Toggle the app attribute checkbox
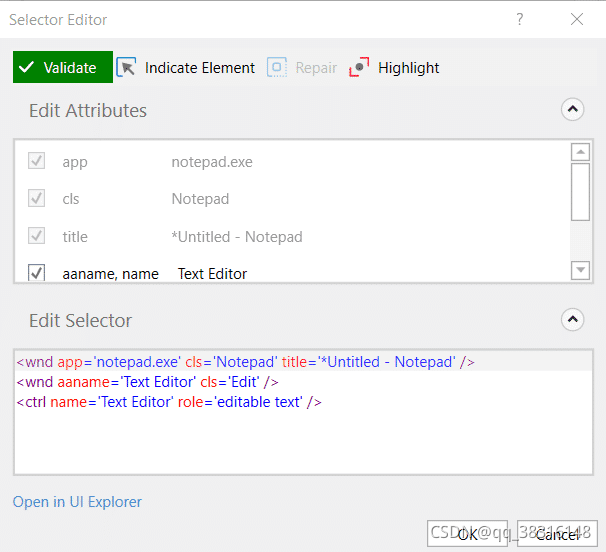Viewport: 606px width, 552px height. tap(36, 160)
